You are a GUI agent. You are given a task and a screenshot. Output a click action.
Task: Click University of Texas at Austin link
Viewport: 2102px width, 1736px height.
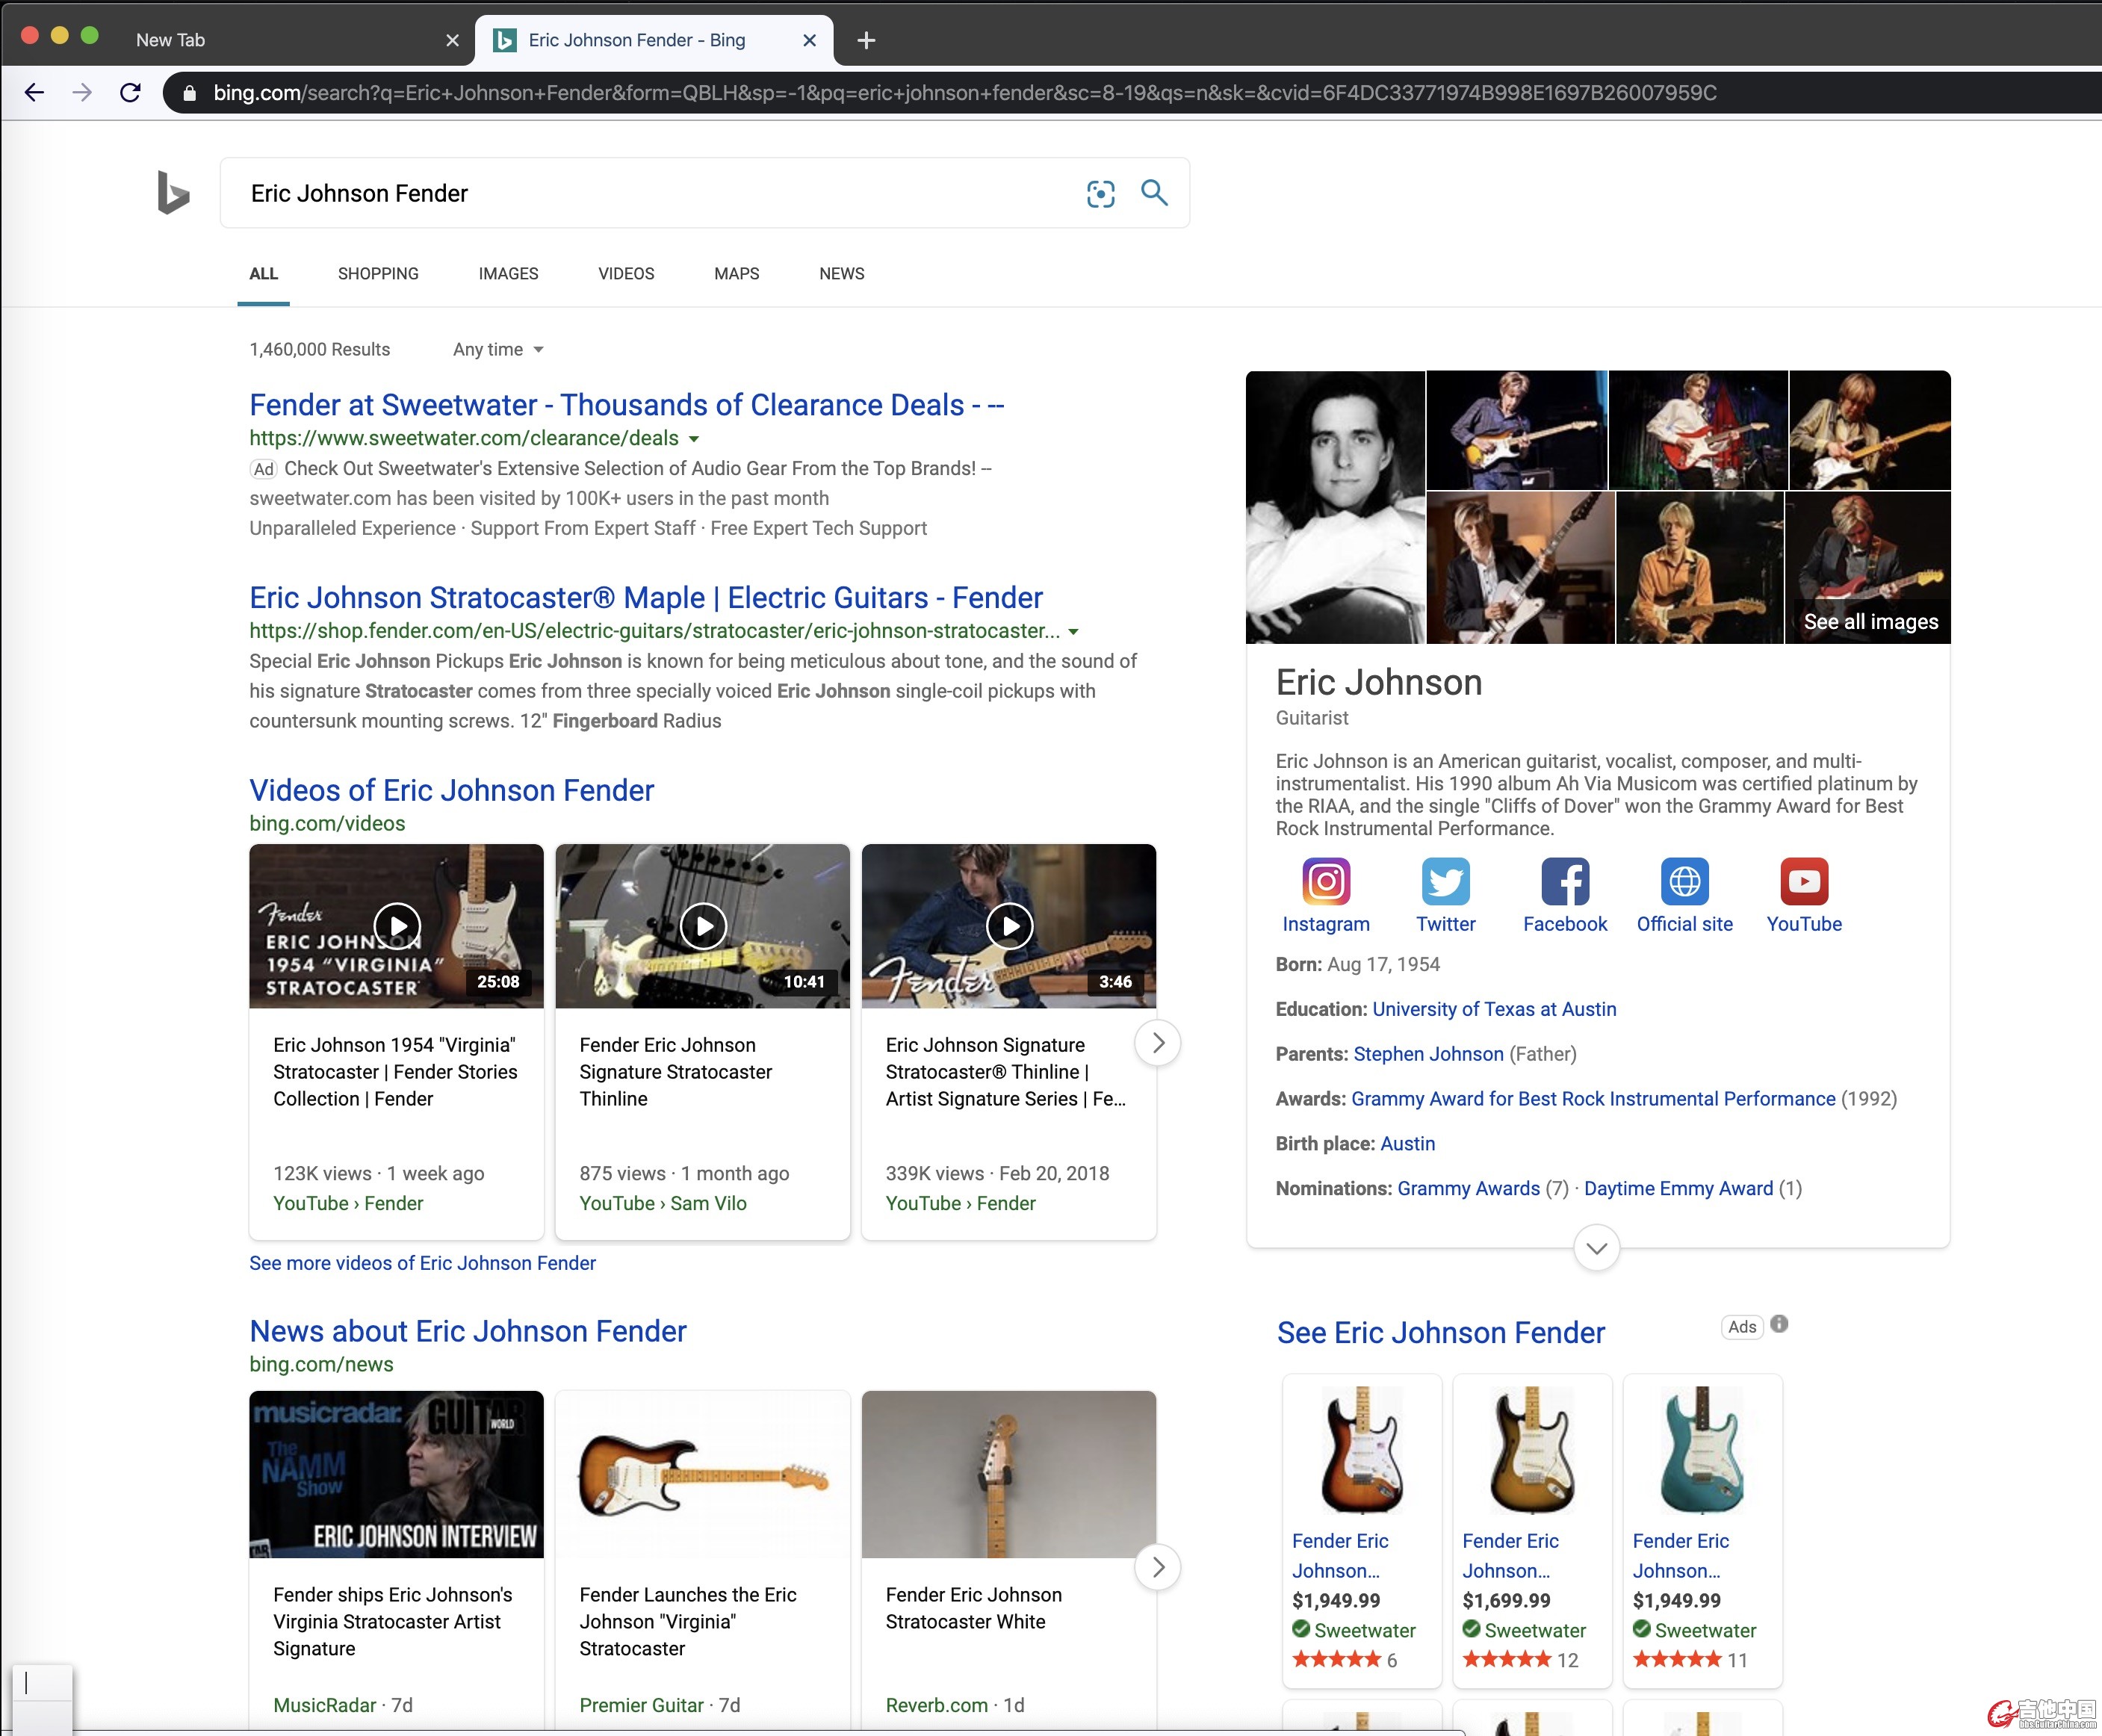[1494, 1009]
